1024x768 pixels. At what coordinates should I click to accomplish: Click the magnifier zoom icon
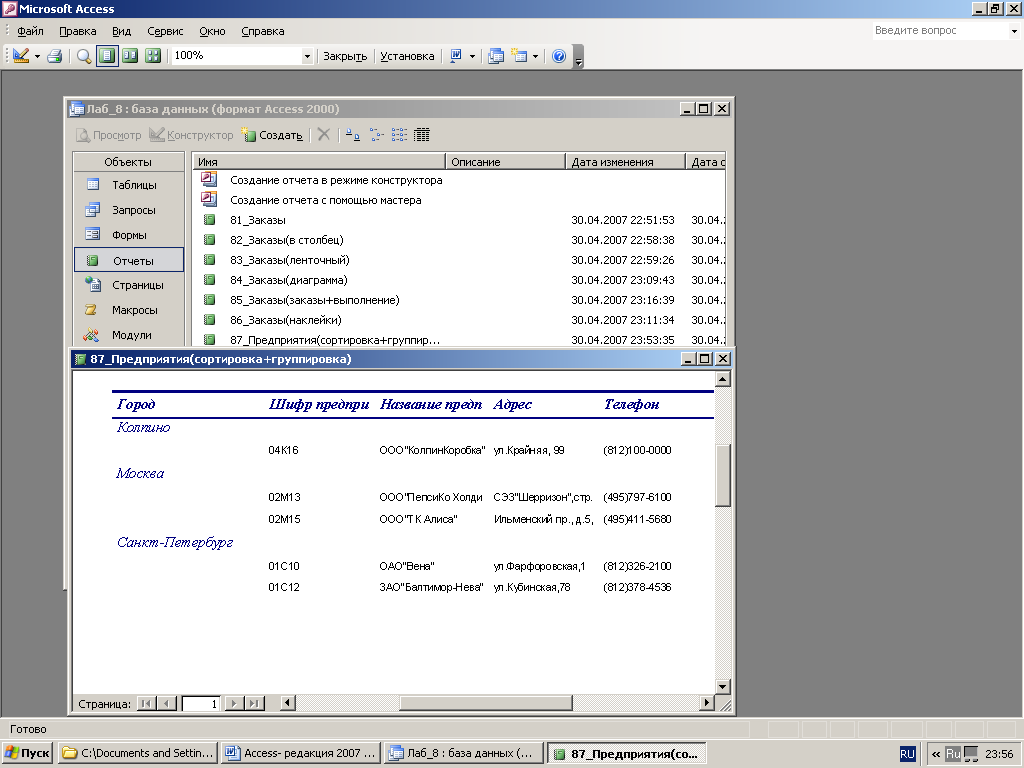(84, 56)
